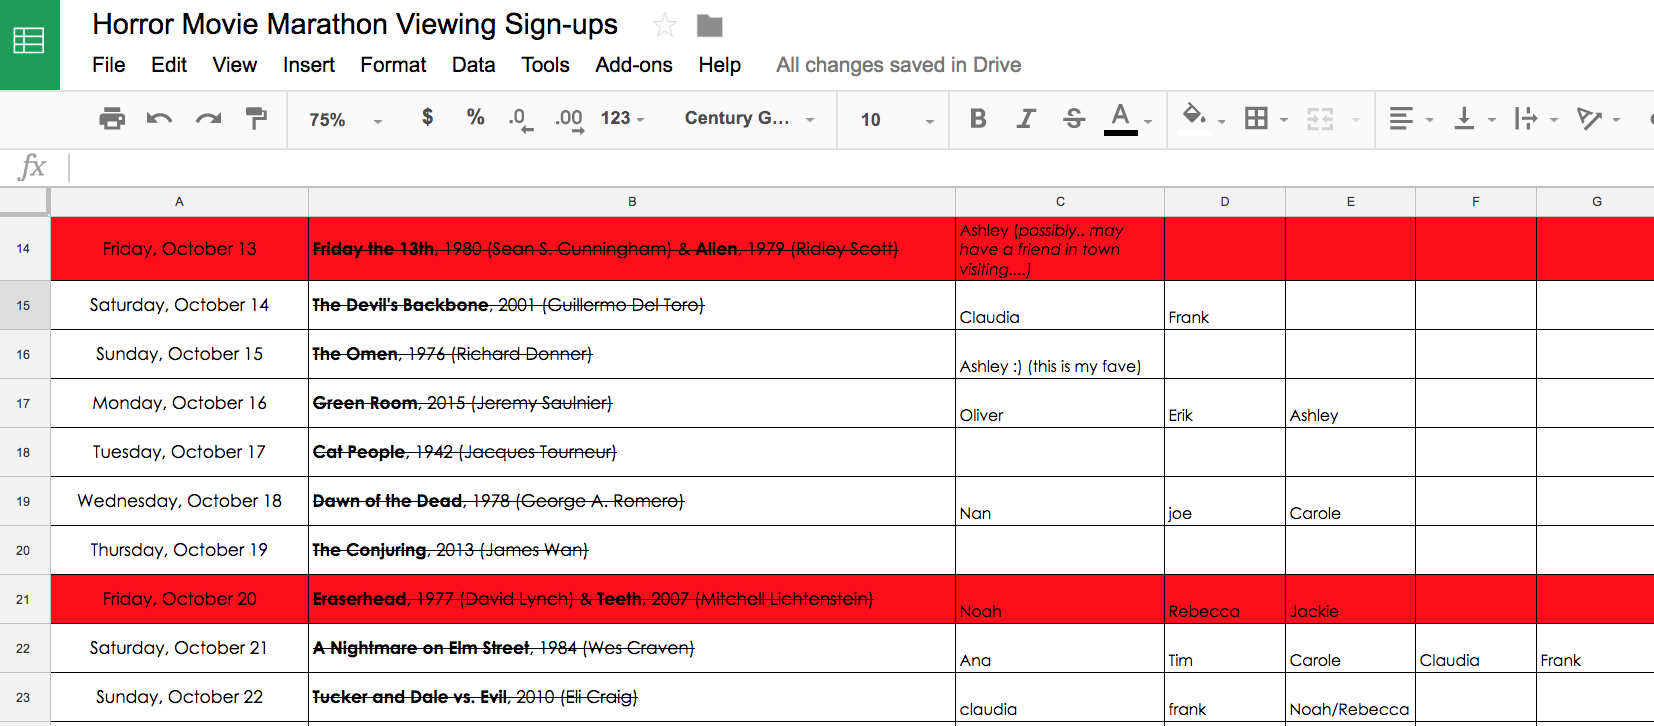Open the fill color picker
1654x726 pixels.
click(x=1193, y=117)
